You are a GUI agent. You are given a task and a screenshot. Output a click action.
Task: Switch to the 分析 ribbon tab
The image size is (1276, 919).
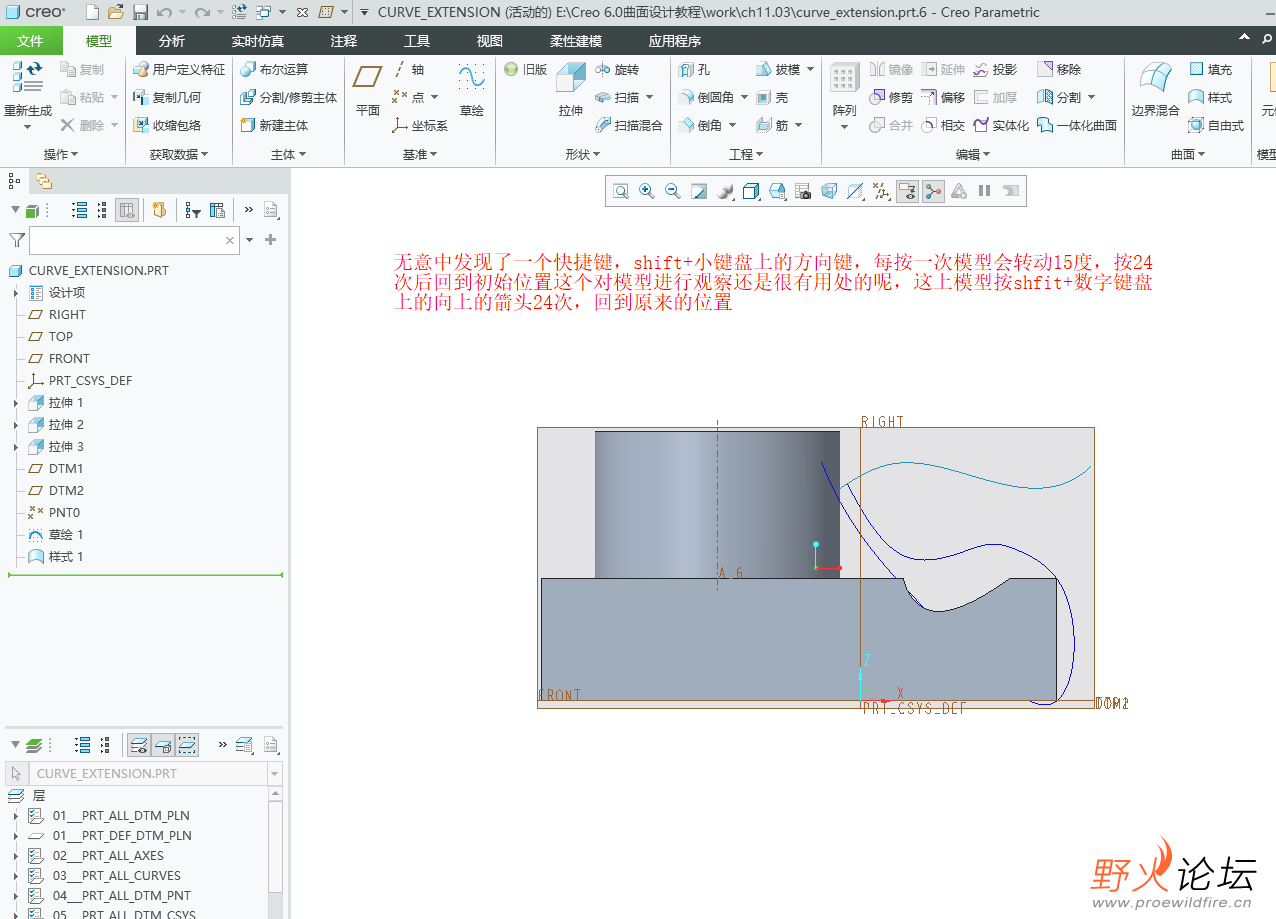click(x=171, y=41)
